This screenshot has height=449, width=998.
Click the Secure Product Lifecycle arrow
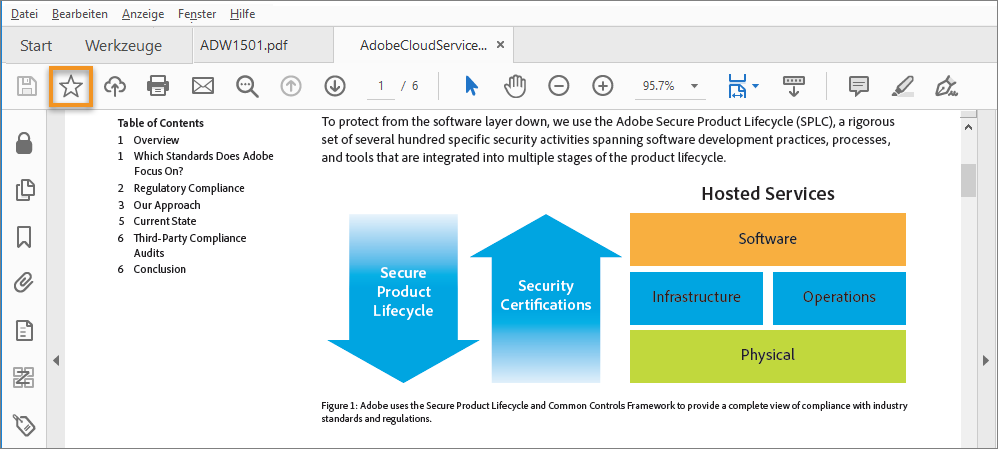(403, 298)
